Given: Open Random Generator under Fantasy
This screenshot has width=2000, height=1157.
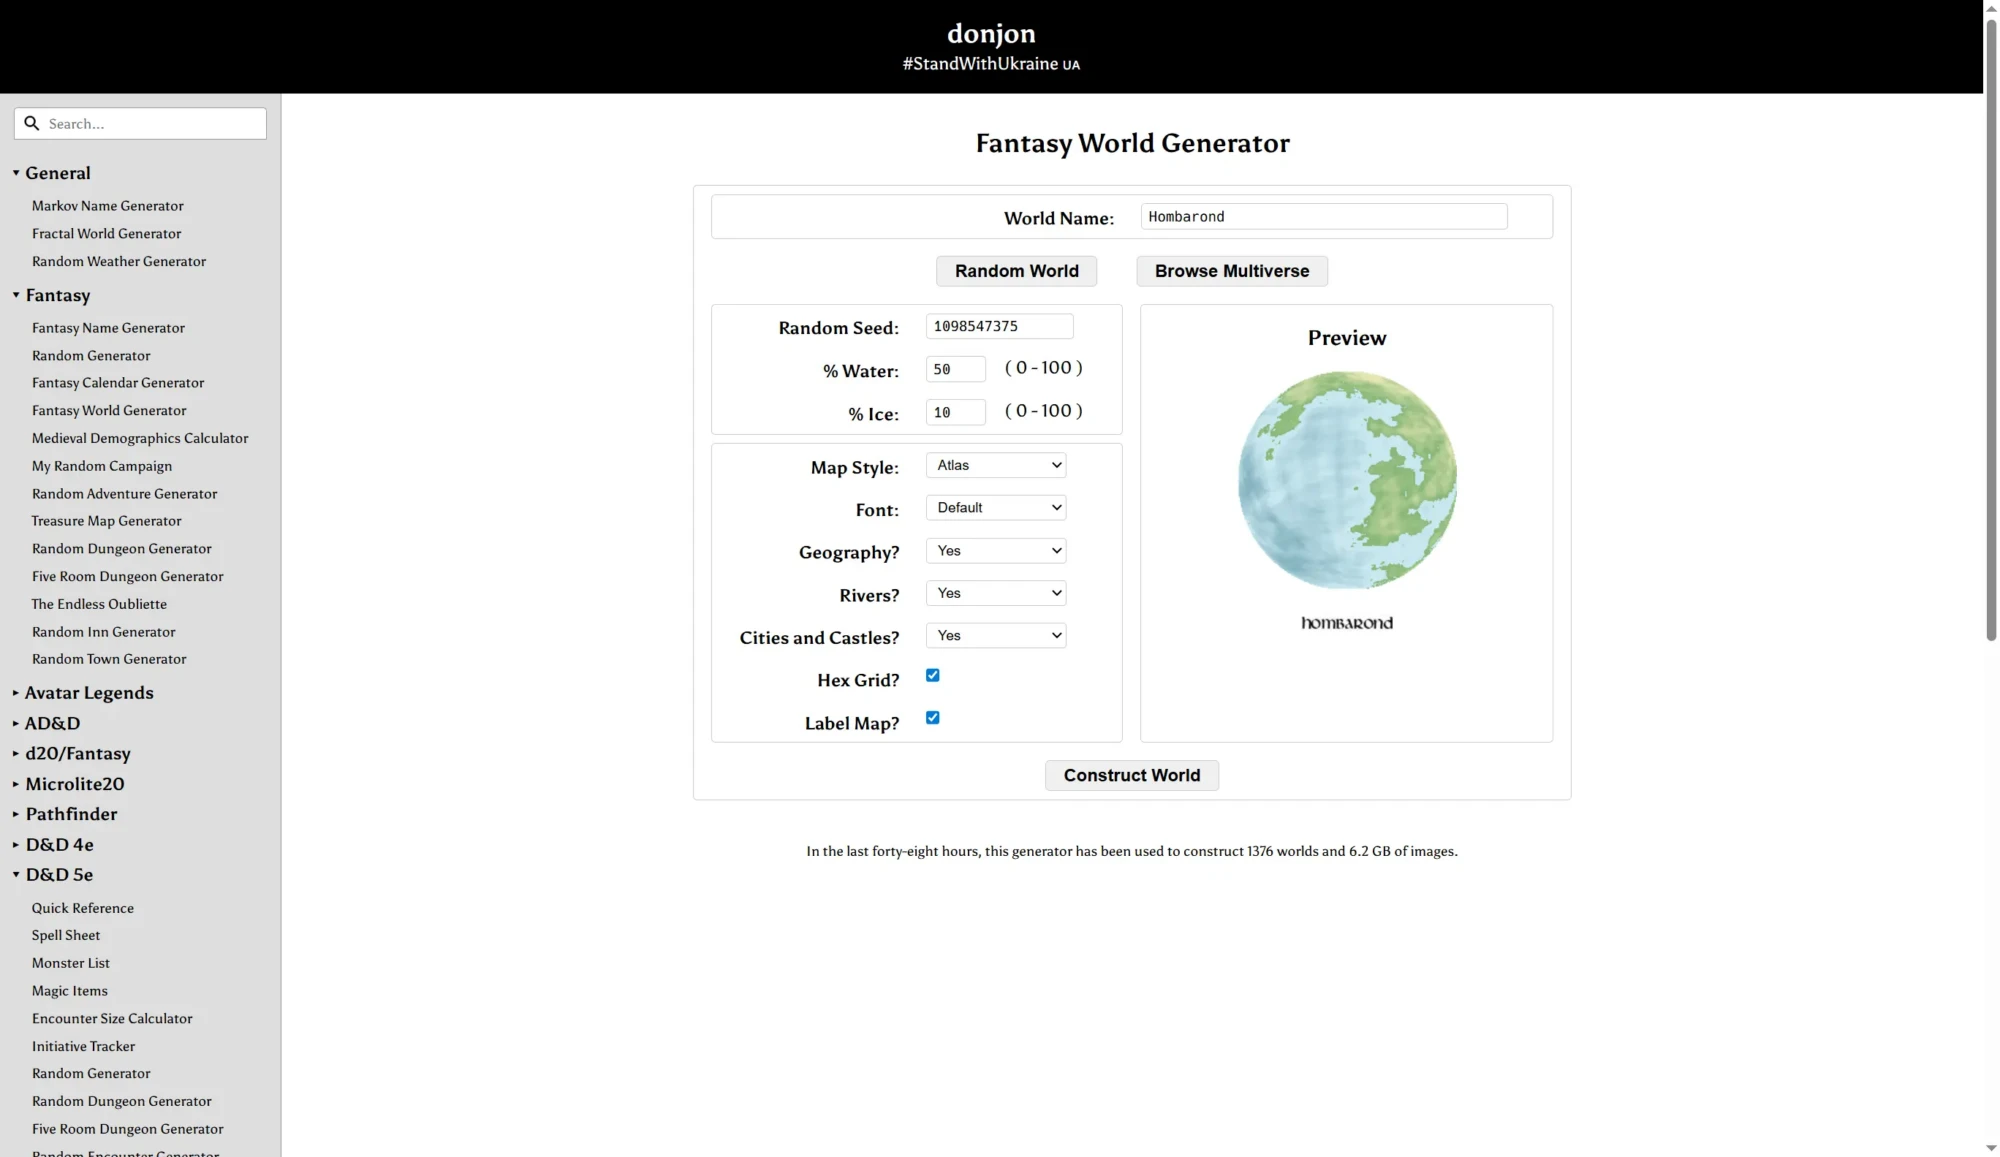Looking at the screenshot, I should point(91,356).
